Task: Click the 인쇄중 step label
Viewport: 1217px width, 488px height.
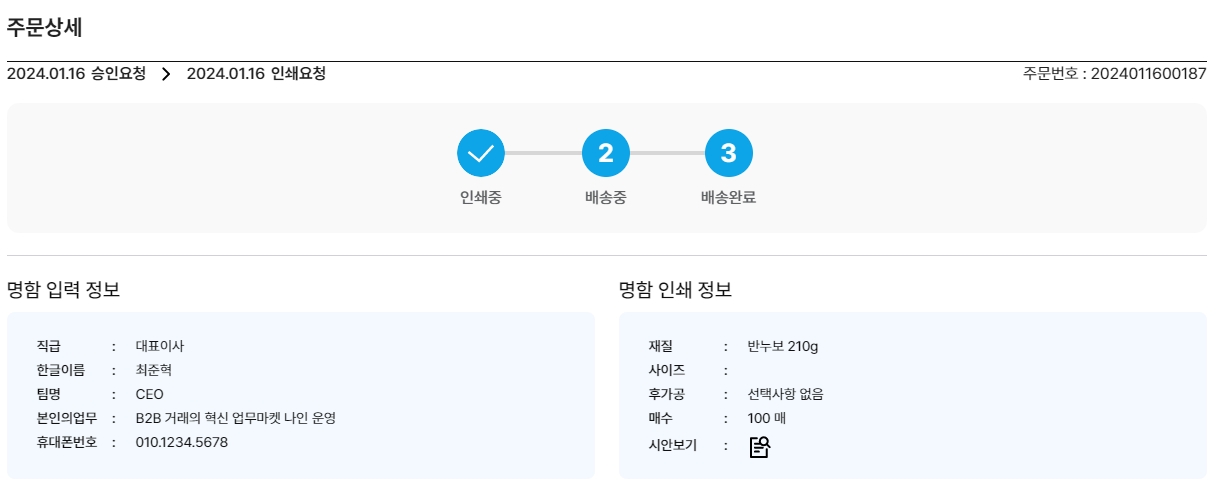Action: point(481,197)
